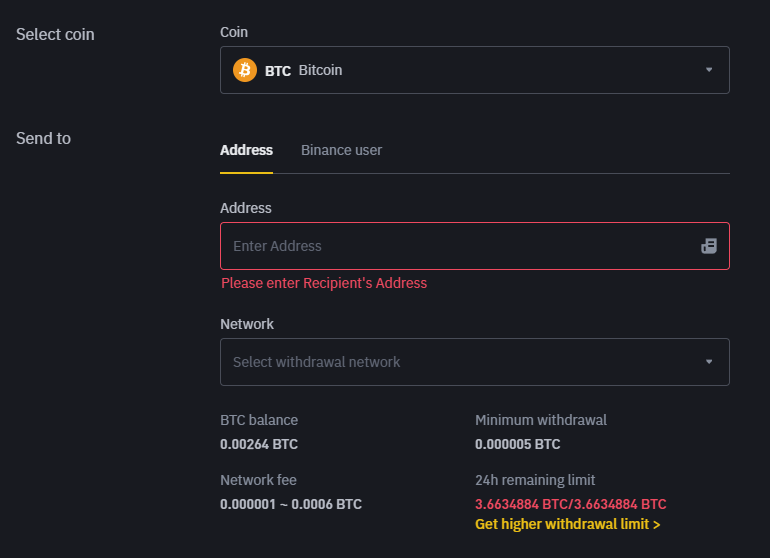Click the red Please enter Recipient's Address message
The width and height of the screenshot is (770, 558).
[x=324, y=283]
